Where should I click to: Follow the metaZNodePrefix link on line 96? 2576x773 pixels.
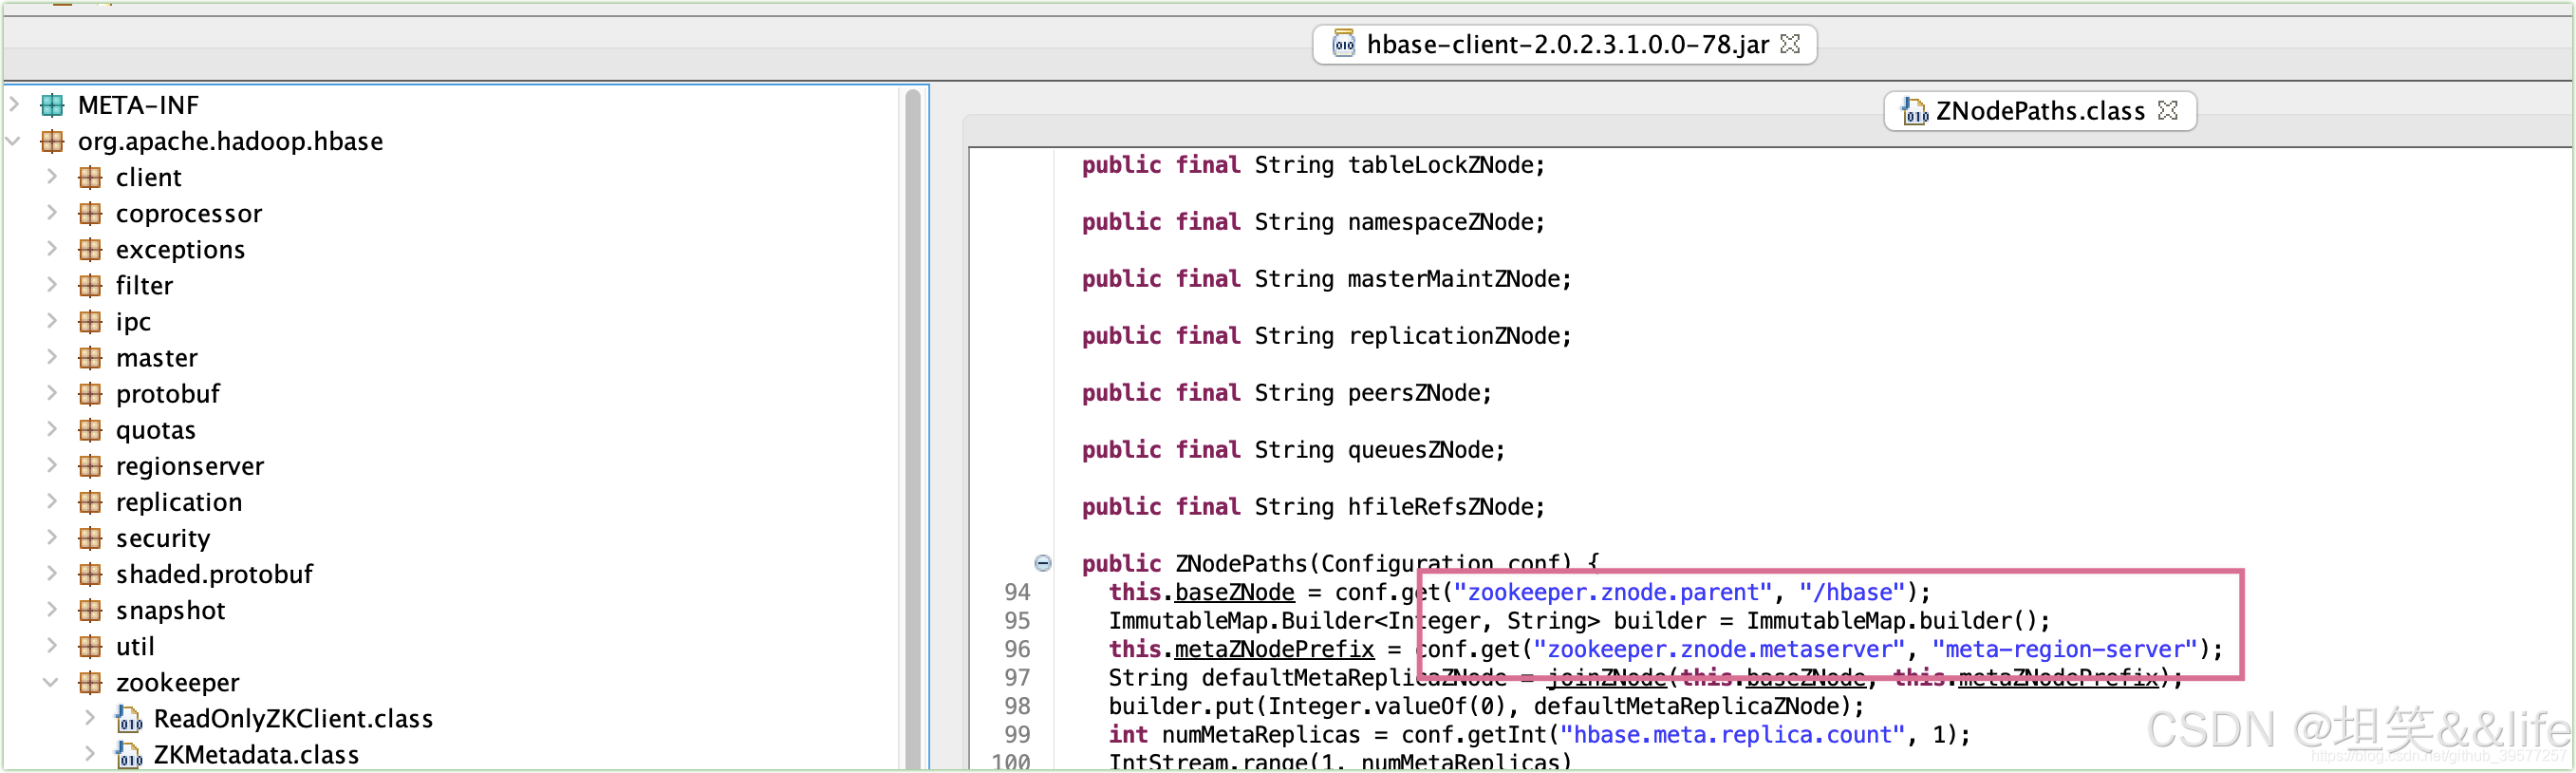(x=1274, y=649)
